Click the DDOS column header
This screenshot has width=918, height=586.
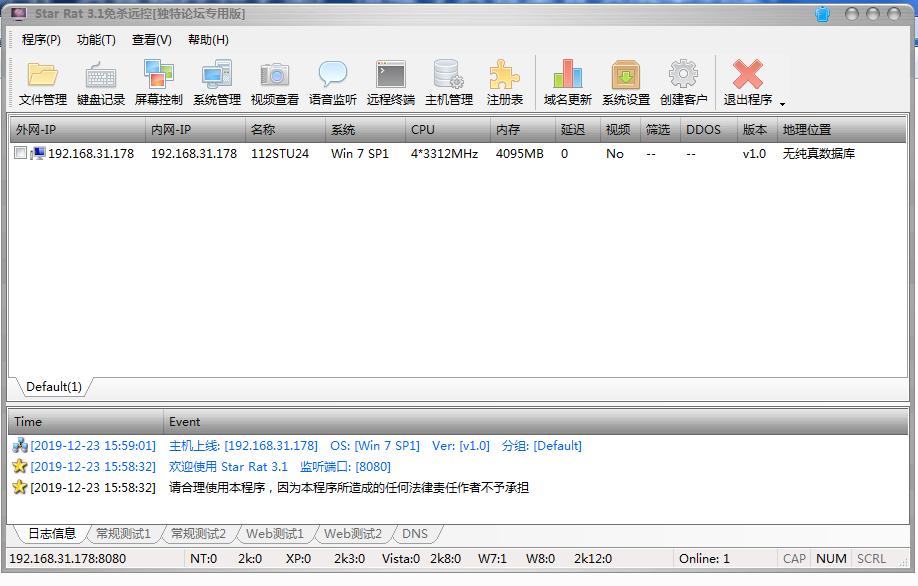pyautogui.click(x=708, y=129)
